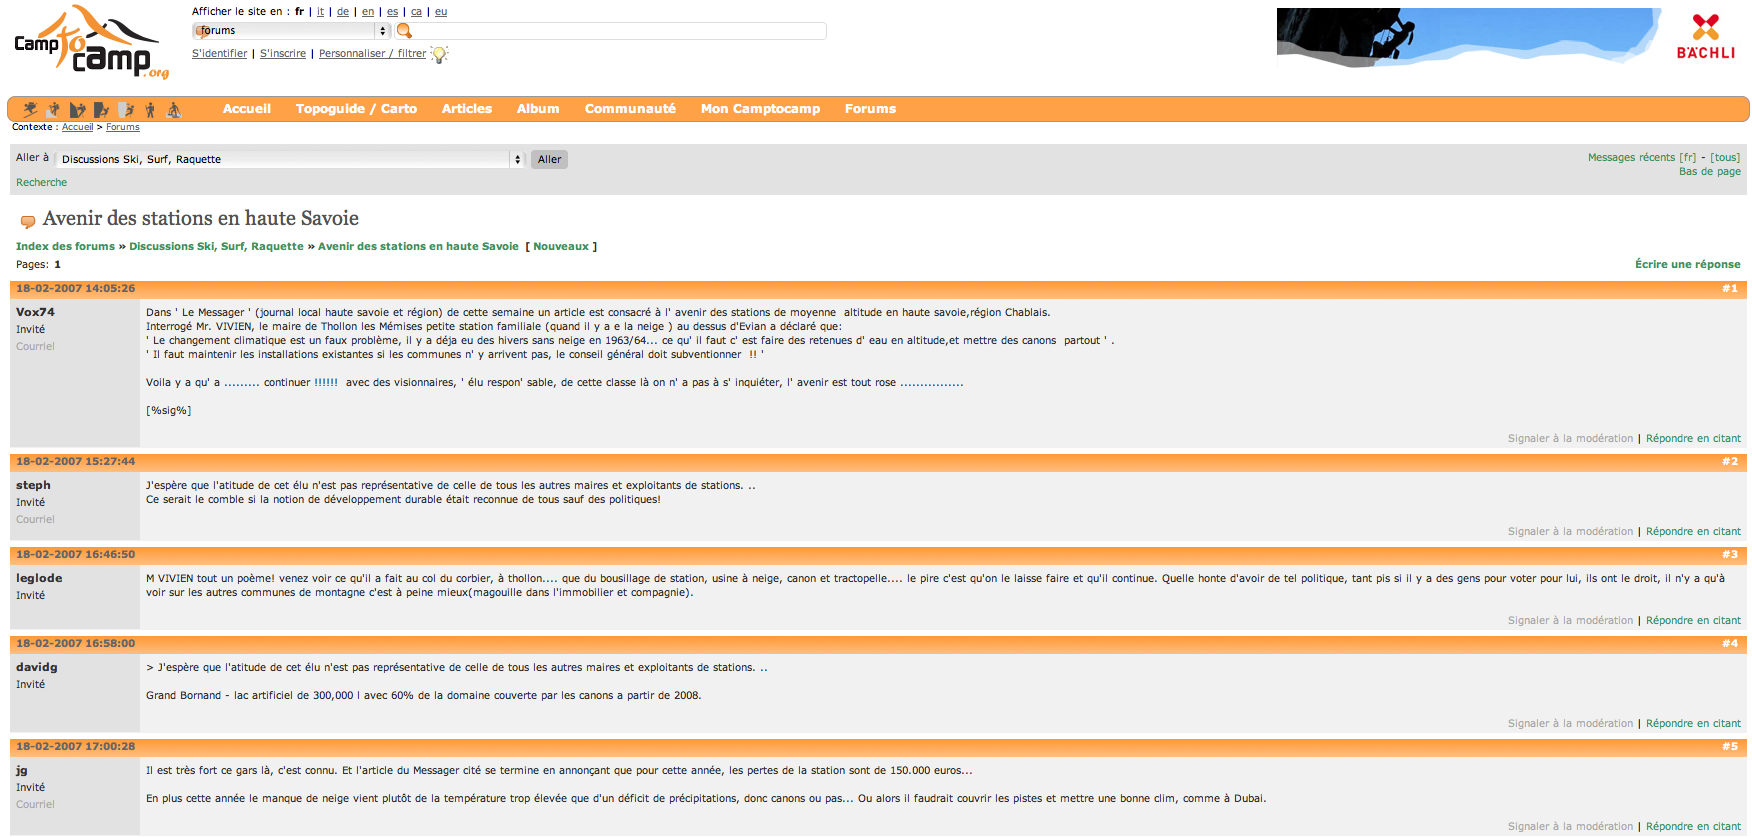Open the Album menu item
The image size is (1752, 837).
(537, 109)
